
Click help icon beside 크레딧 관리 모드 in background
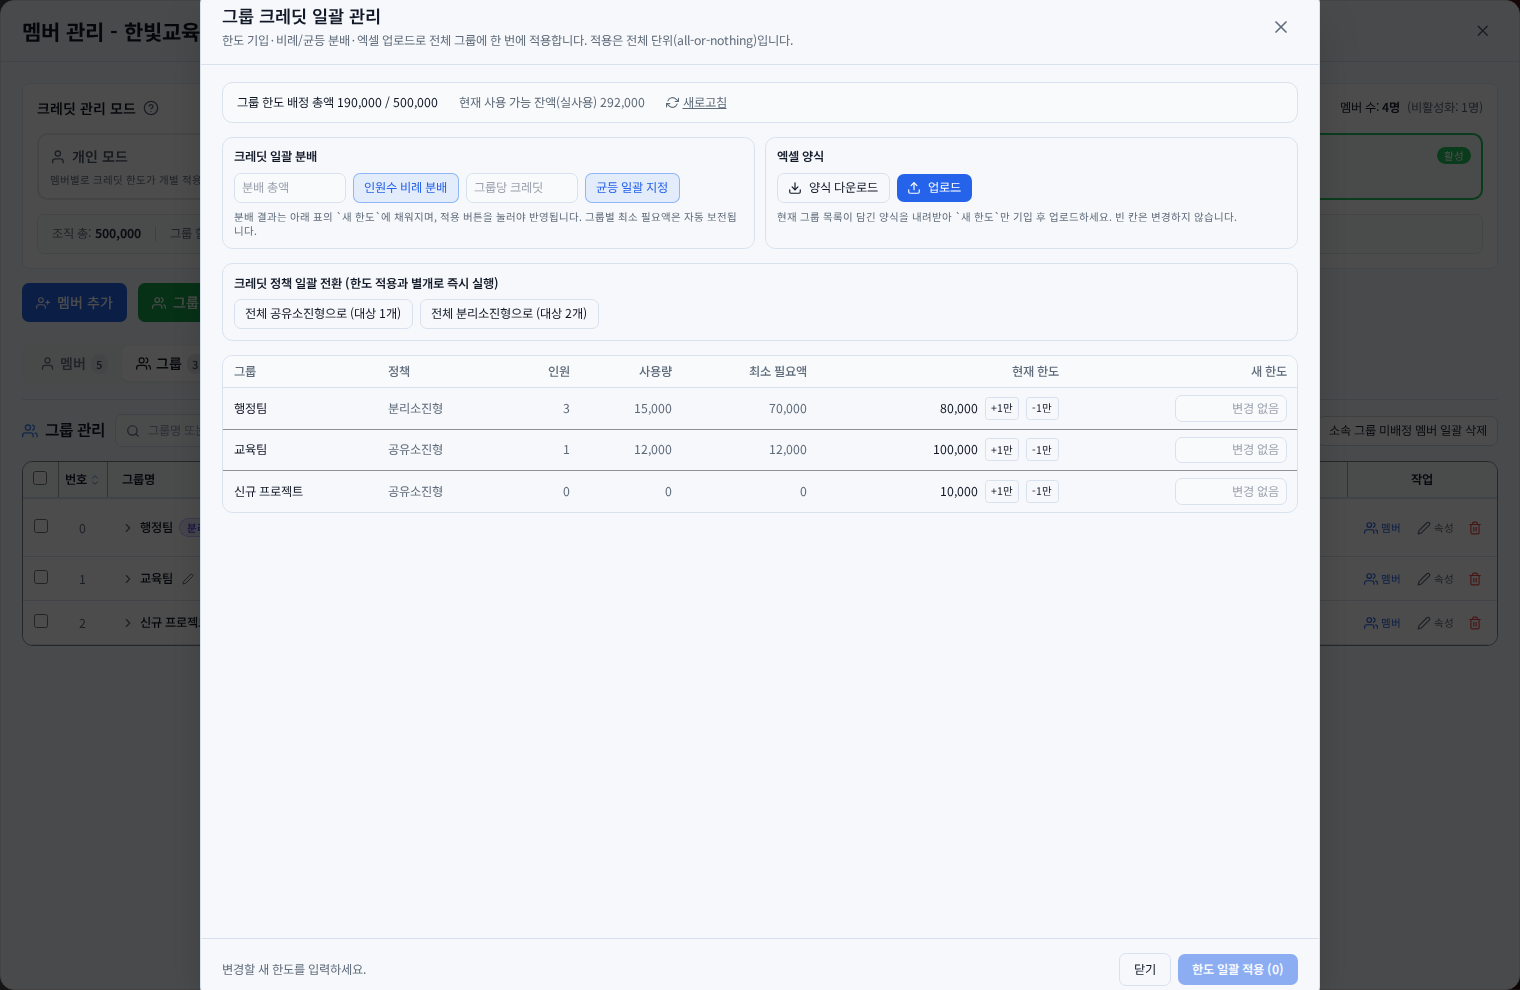point(151,108)
